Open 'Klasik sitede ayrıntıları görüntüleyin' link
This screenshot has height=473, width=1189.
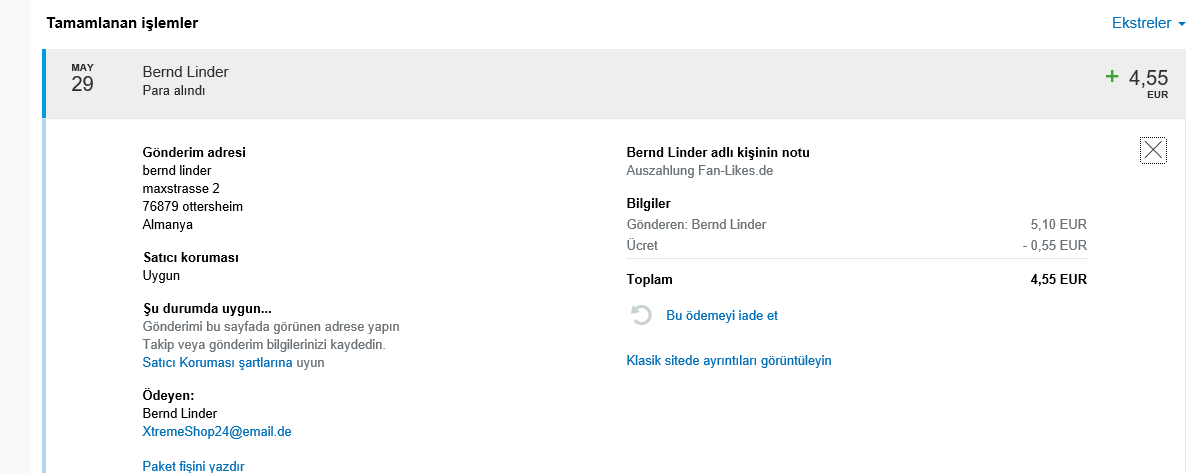click(728, 360)
